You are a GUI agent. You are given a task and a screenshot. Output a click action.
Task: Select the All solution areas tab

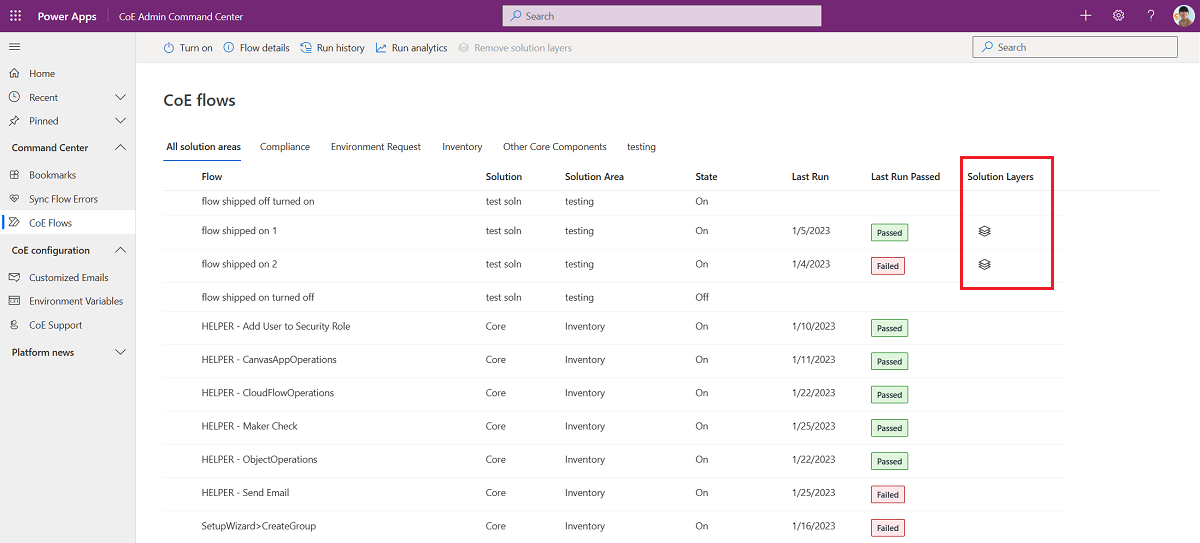(203, 147)
